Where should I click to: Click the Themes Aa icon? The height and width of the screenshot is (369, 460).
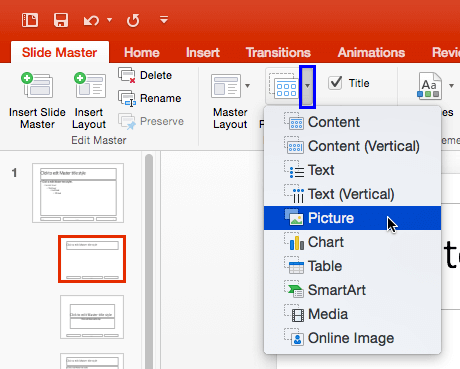click(x=429, y=86)
